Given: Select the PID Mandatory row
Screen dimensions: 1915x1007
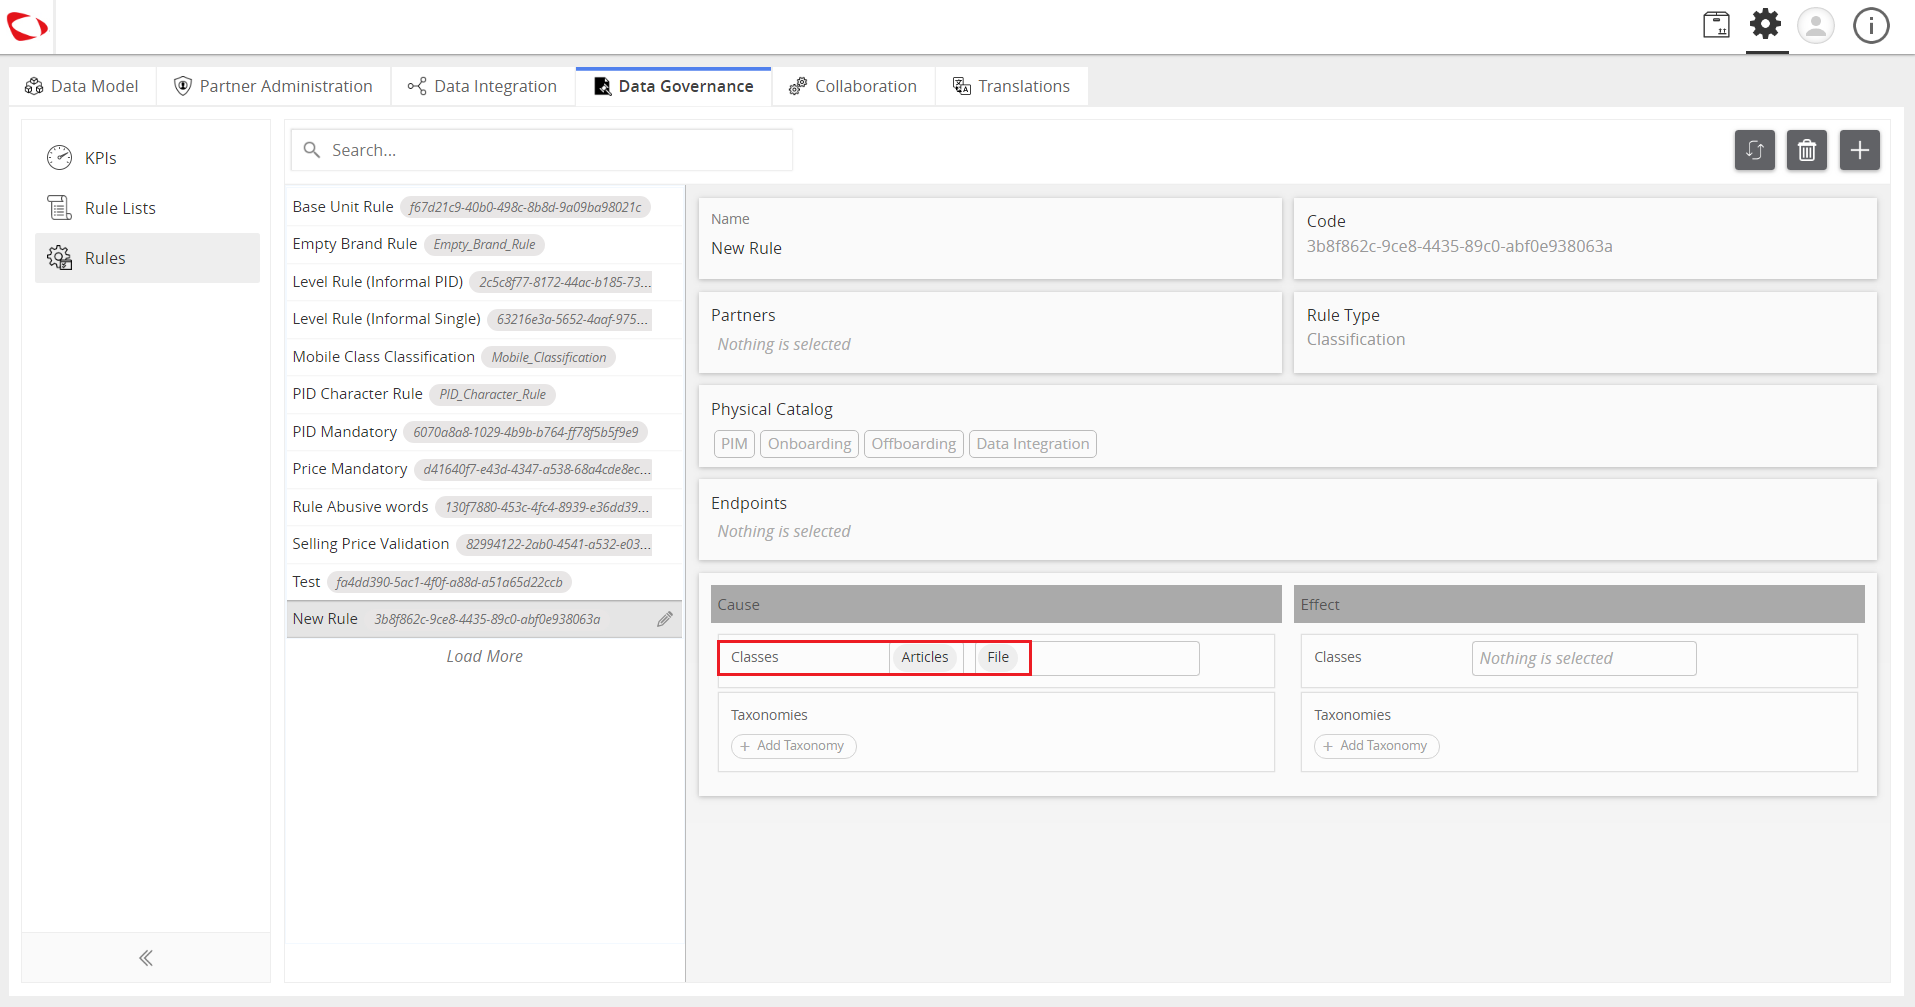Looking at the screenshot, I should pyautogui.click(x=484, y=432).
